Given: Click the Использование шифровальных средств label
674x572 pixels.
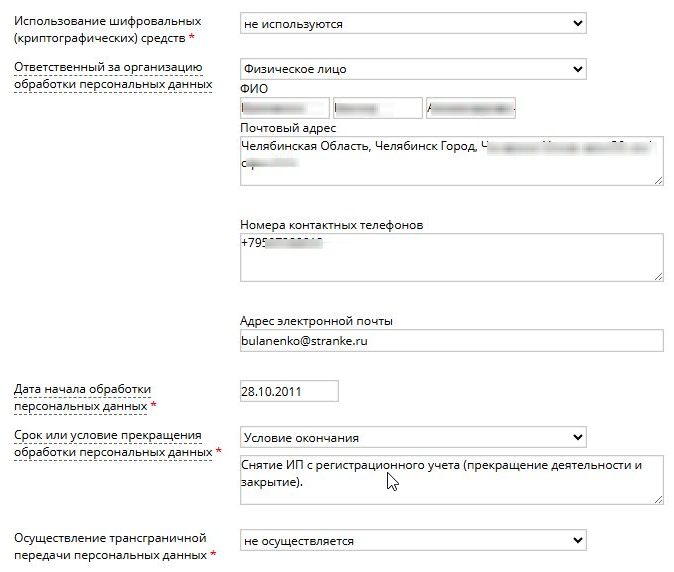Looking at the screenshot, I should (x=107, y=30).
